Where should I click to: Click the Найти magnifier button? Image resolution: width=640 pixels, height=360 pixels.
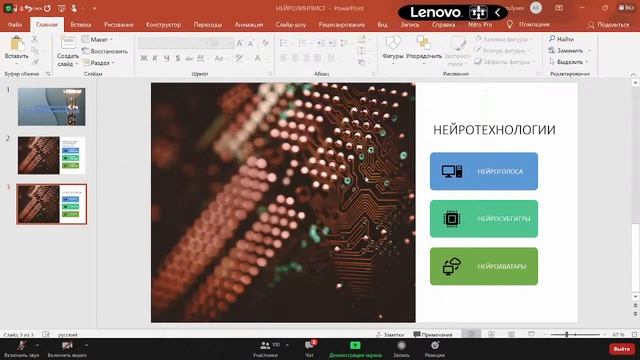[561, 39]
